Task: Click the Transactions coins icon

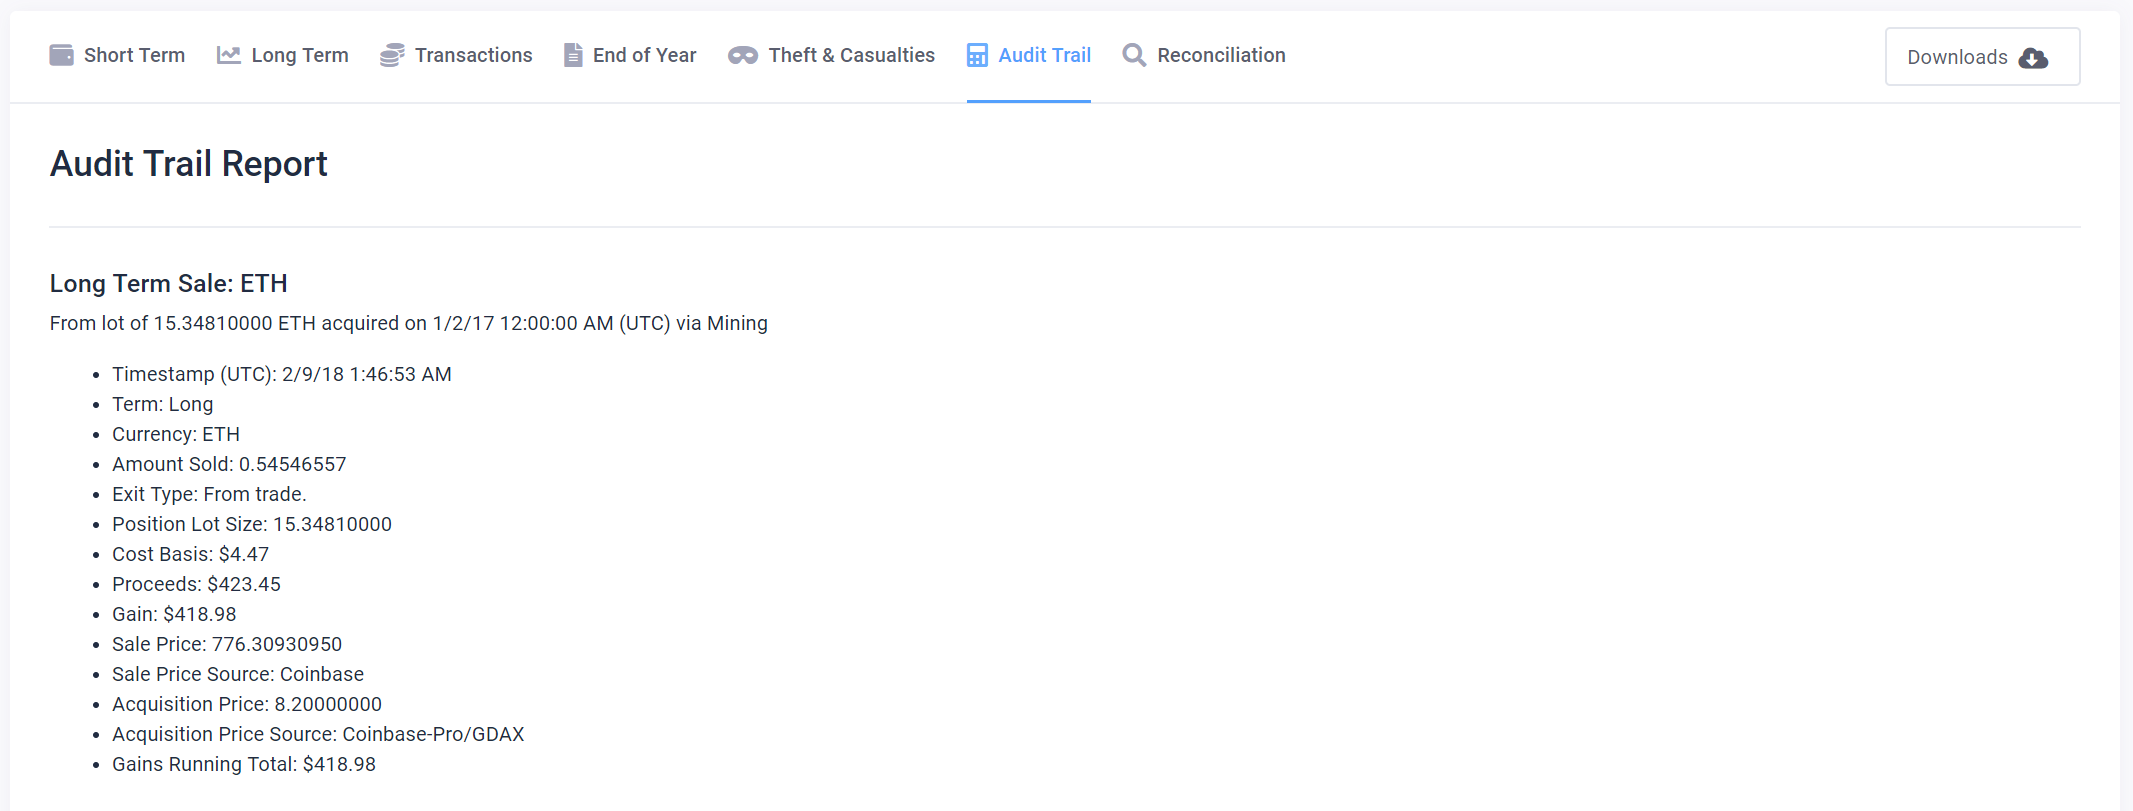Action: (392, 55)
